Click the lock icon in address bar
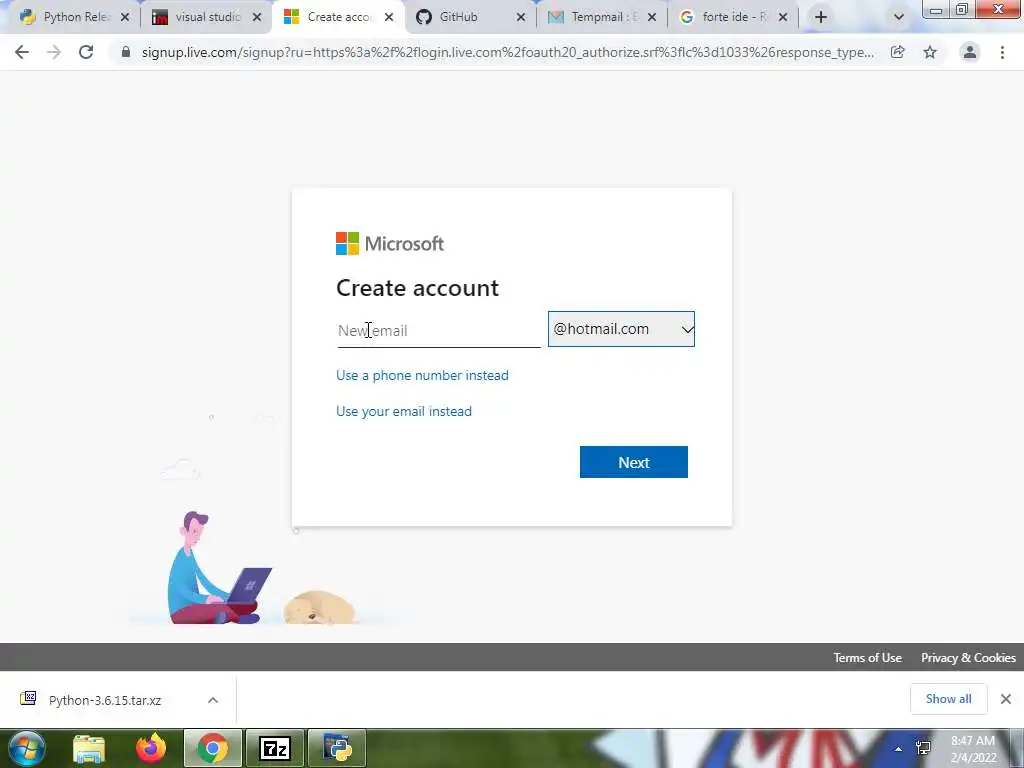The width and height of the screenshot is (1024, 768). (x=125, y=52)
